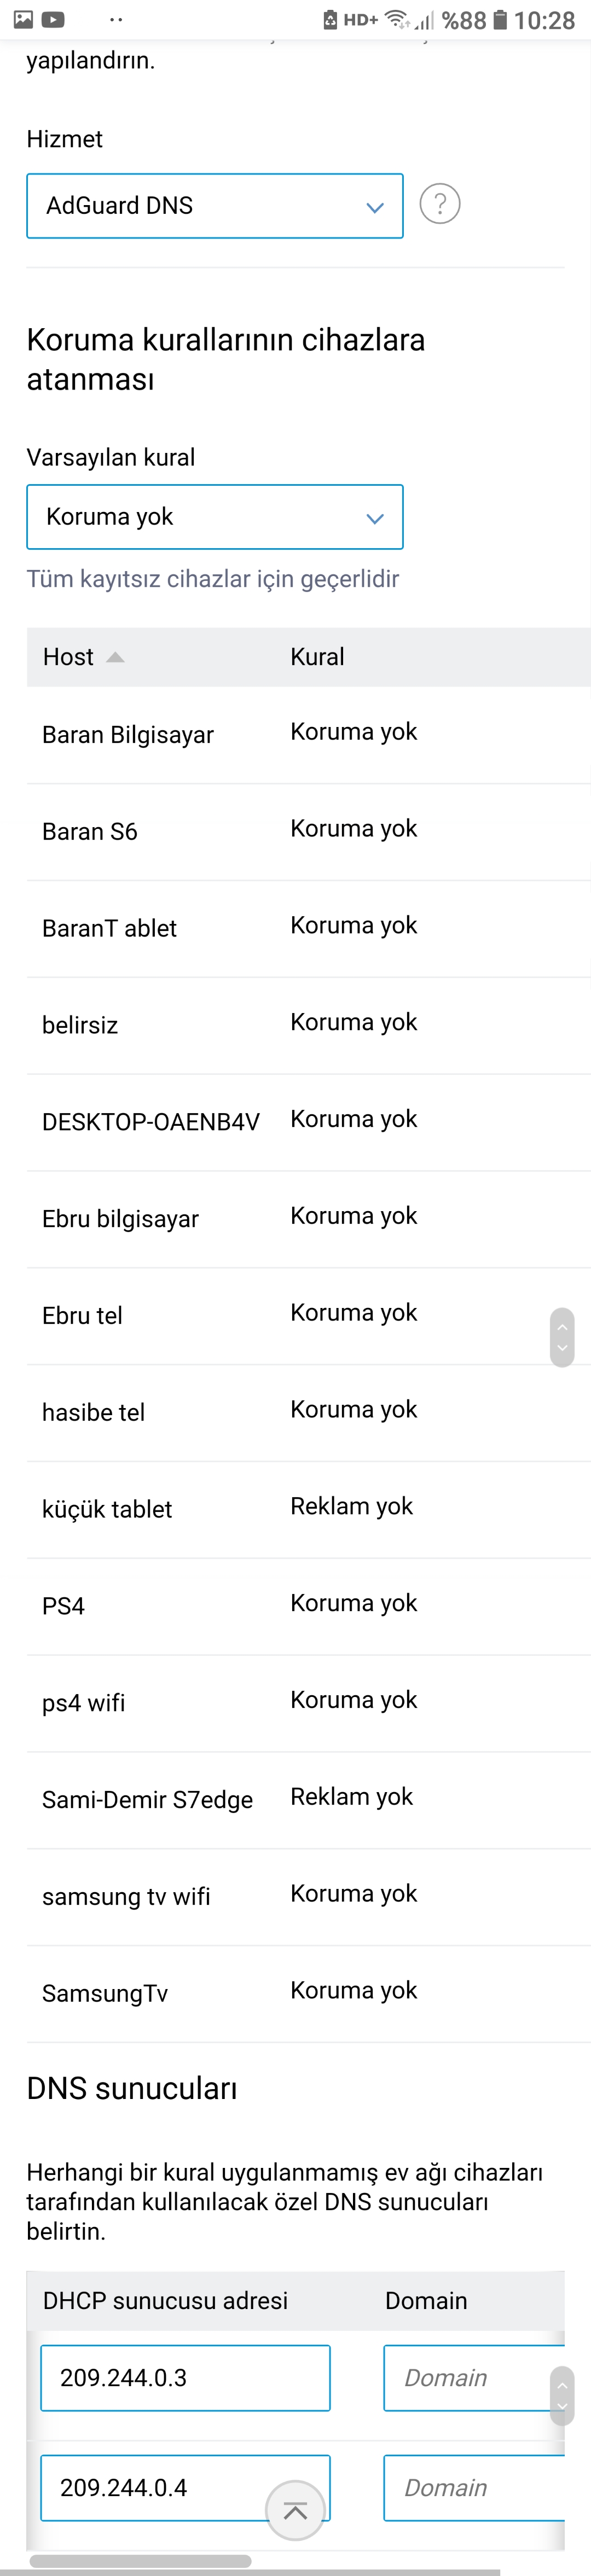Viewport: 591px width, 2576px height.
Task: Tap the scroll-to-top arrow button
Action: (295, 2510)
